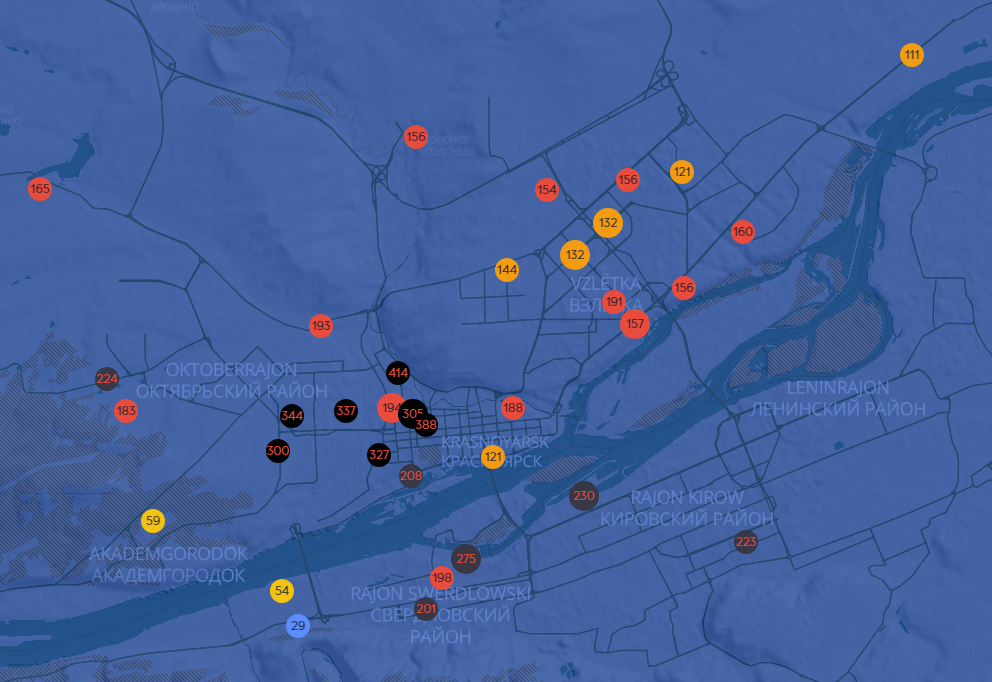Viewport: 992px width, 682px height.
Task: Select the black 327 marker
Action: 379,455
